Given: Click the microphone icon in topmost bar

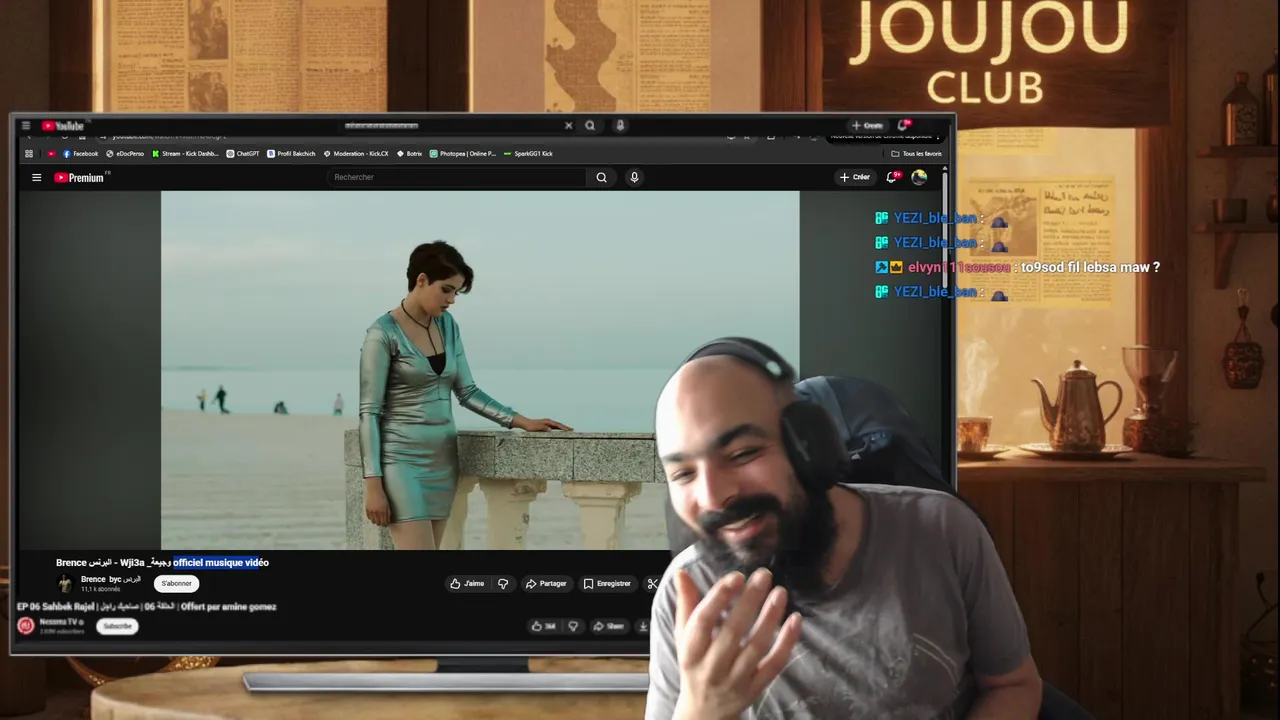Looking at the screenshot, I should pyautogui.click(x=620, y=126).
